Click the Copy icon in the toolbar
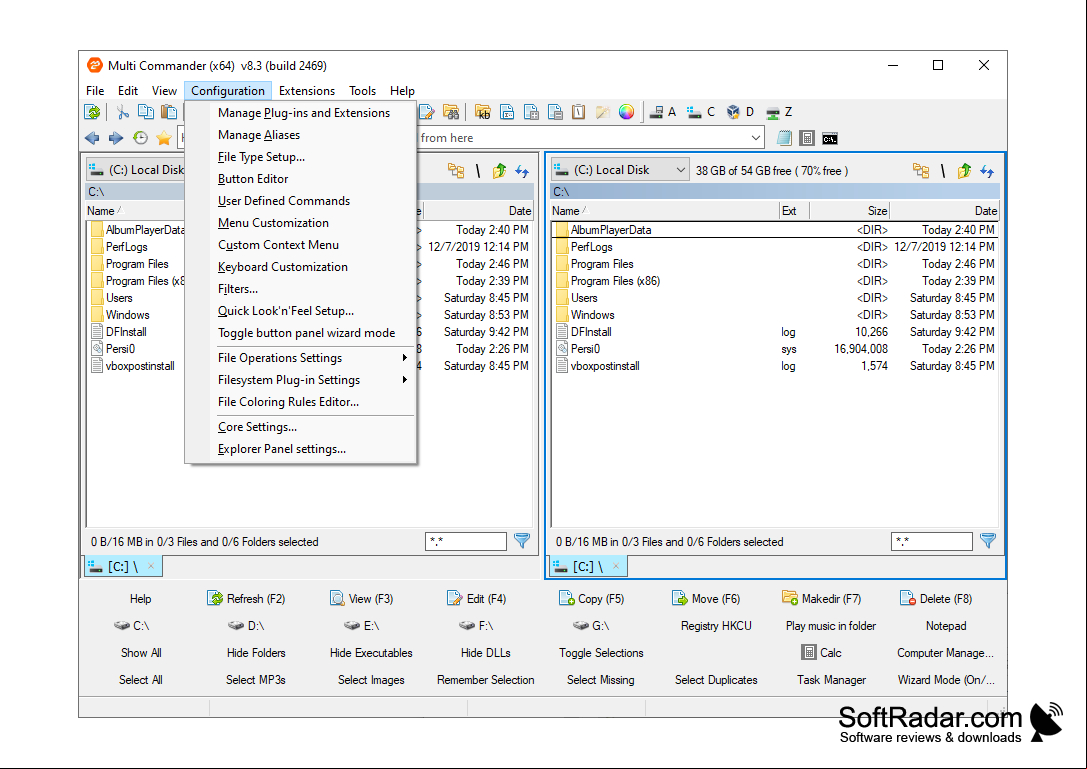The image size is (1087, 769). tap(146, 112)
